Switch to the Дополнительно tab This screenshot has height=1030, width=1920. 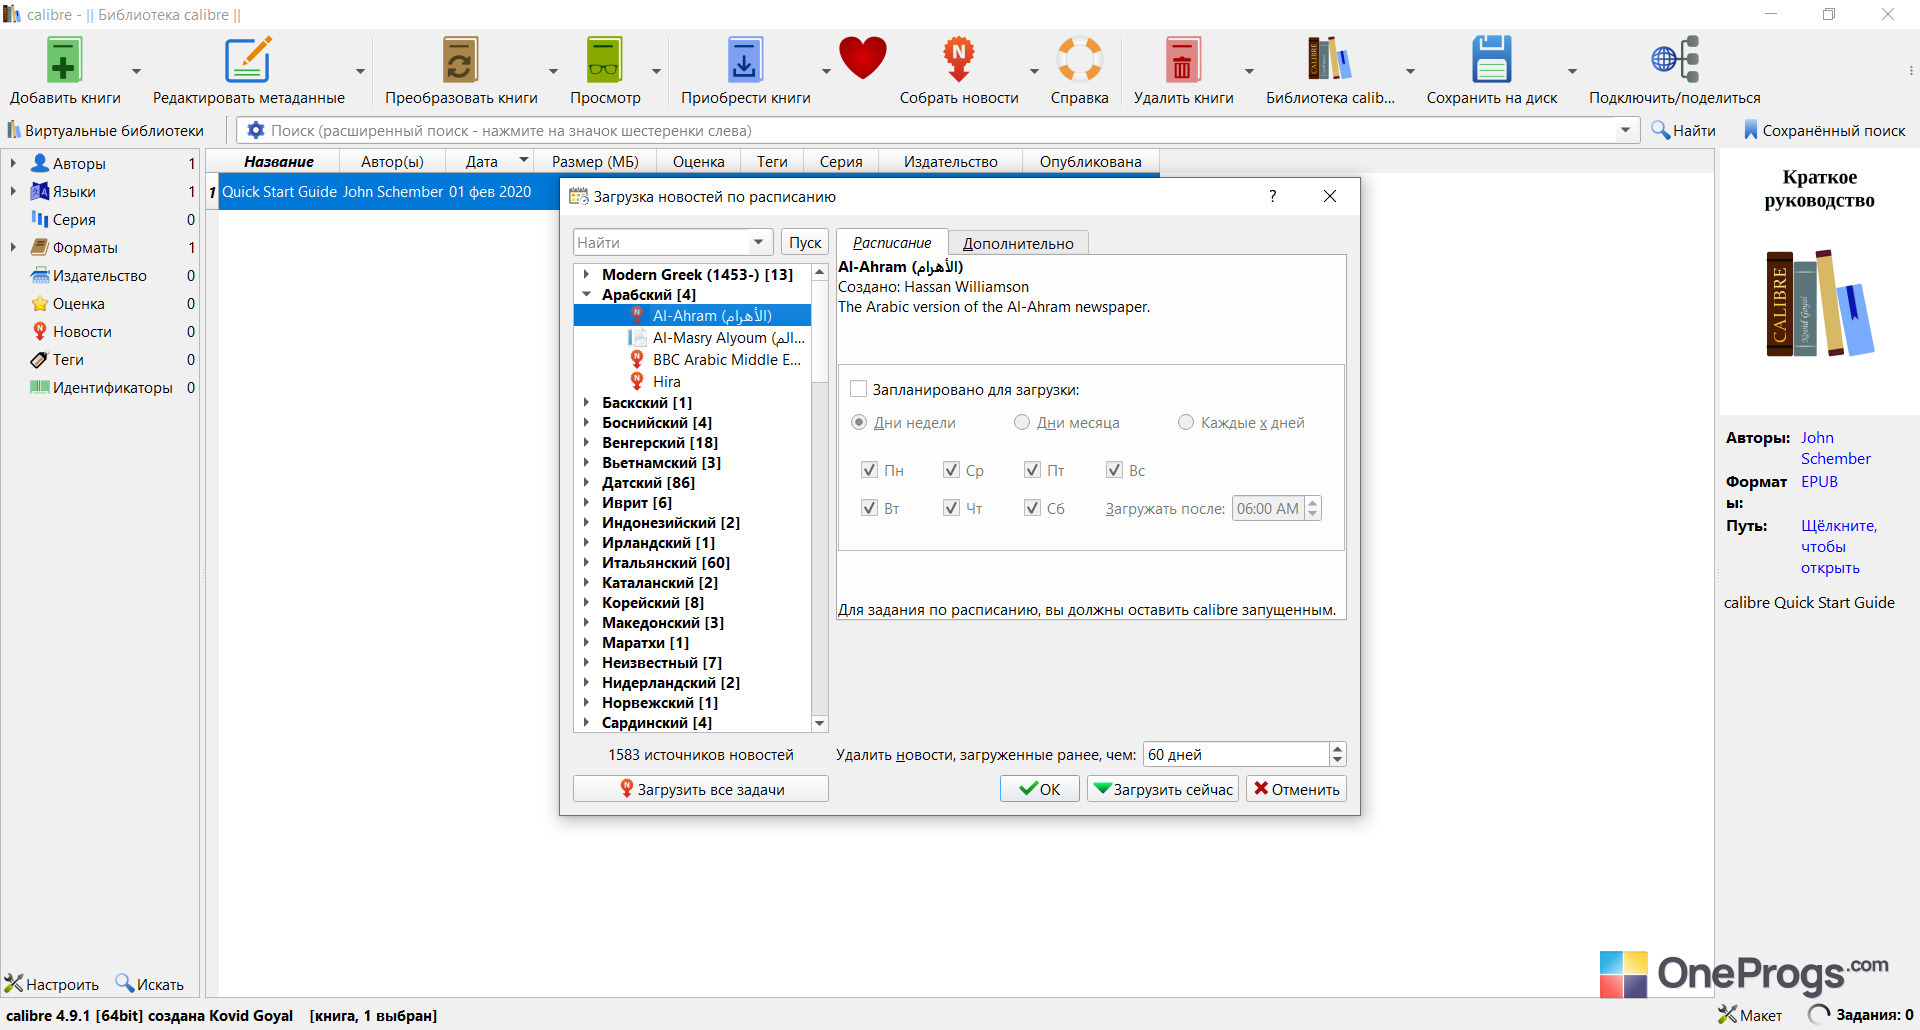point(1018,243)
